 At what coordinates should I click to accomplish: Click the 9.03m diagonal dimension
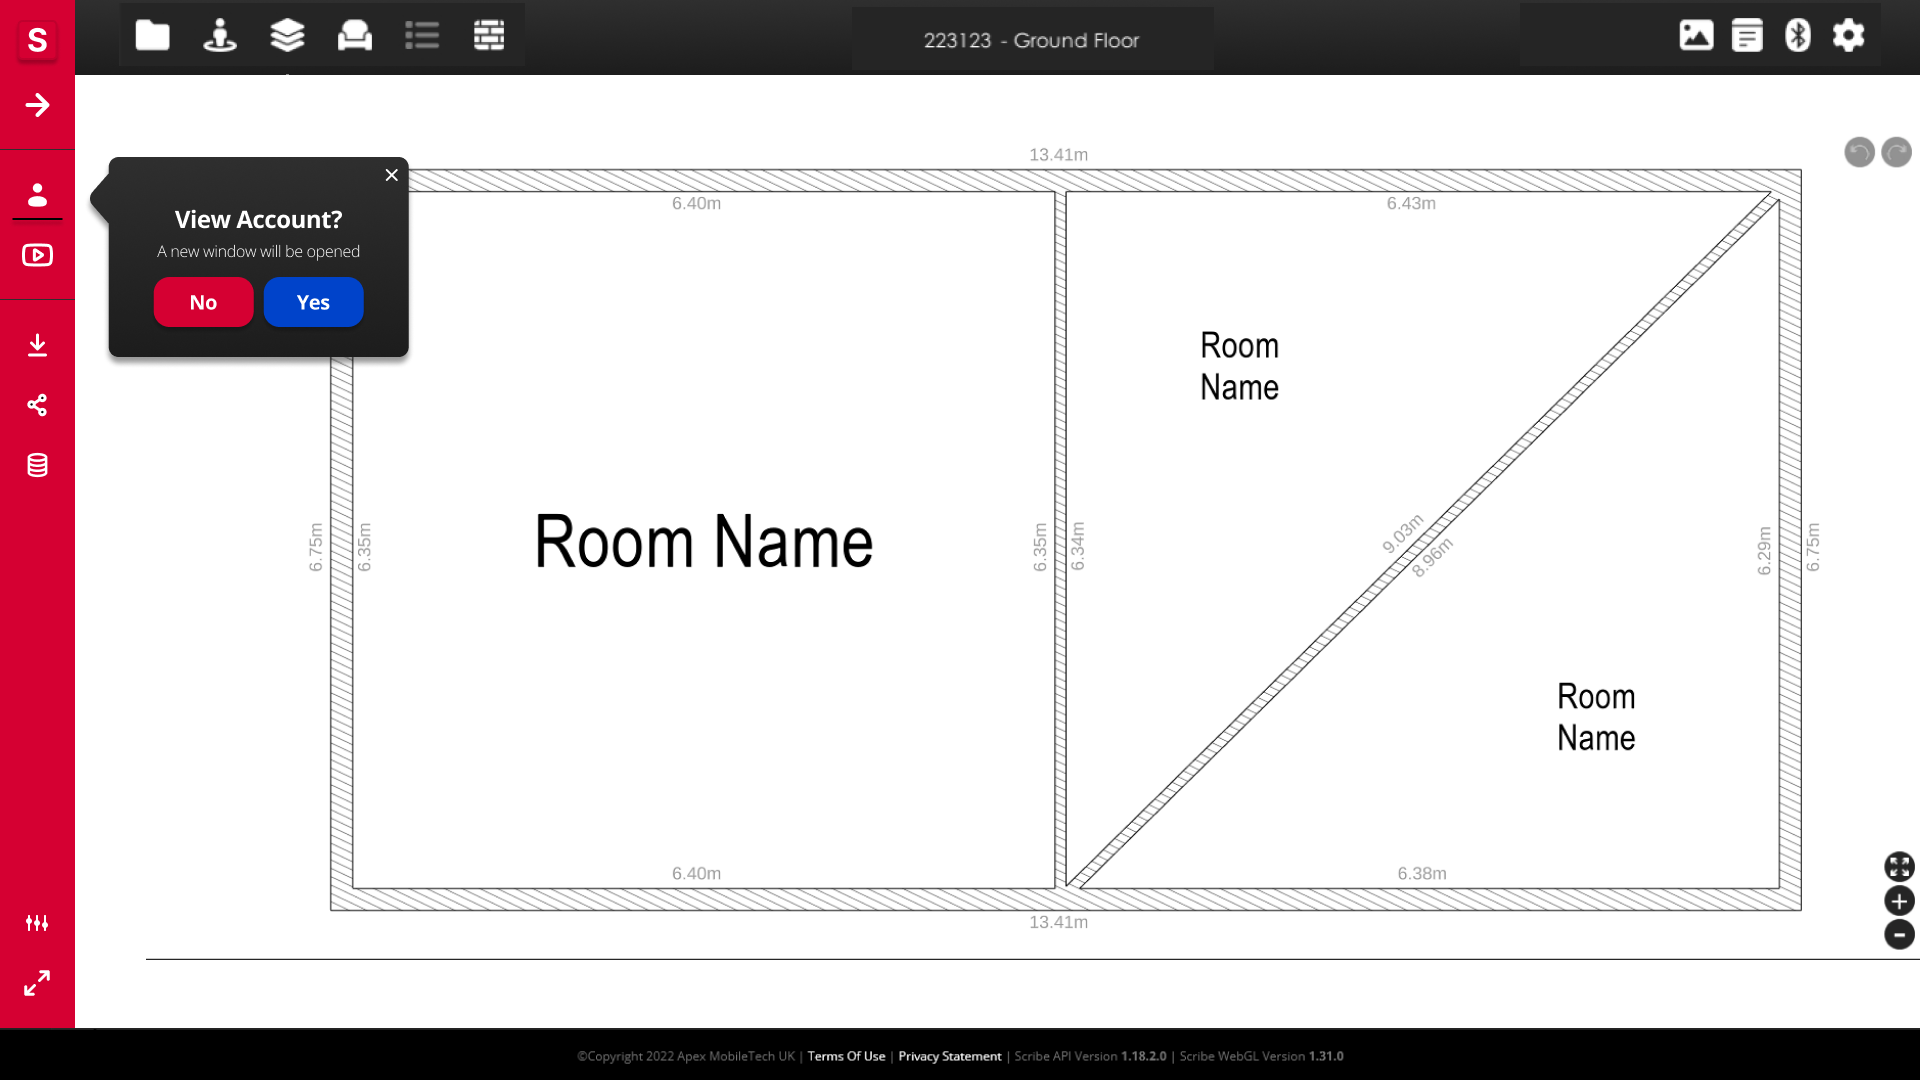(1402, 534)
